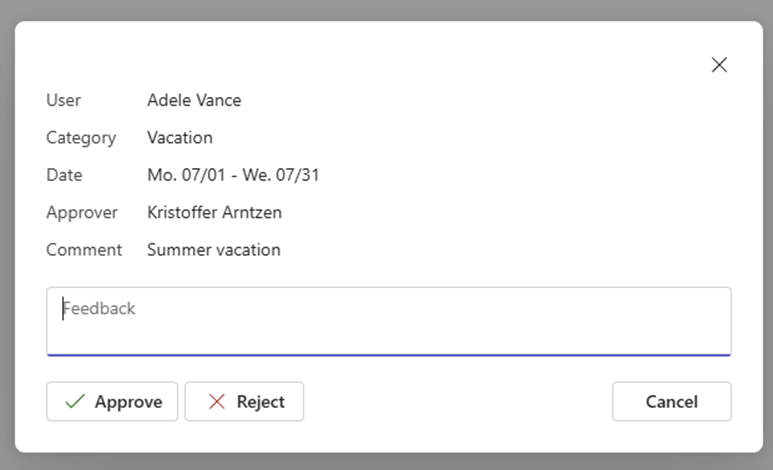Select the Vacation category value

point(180,138)
